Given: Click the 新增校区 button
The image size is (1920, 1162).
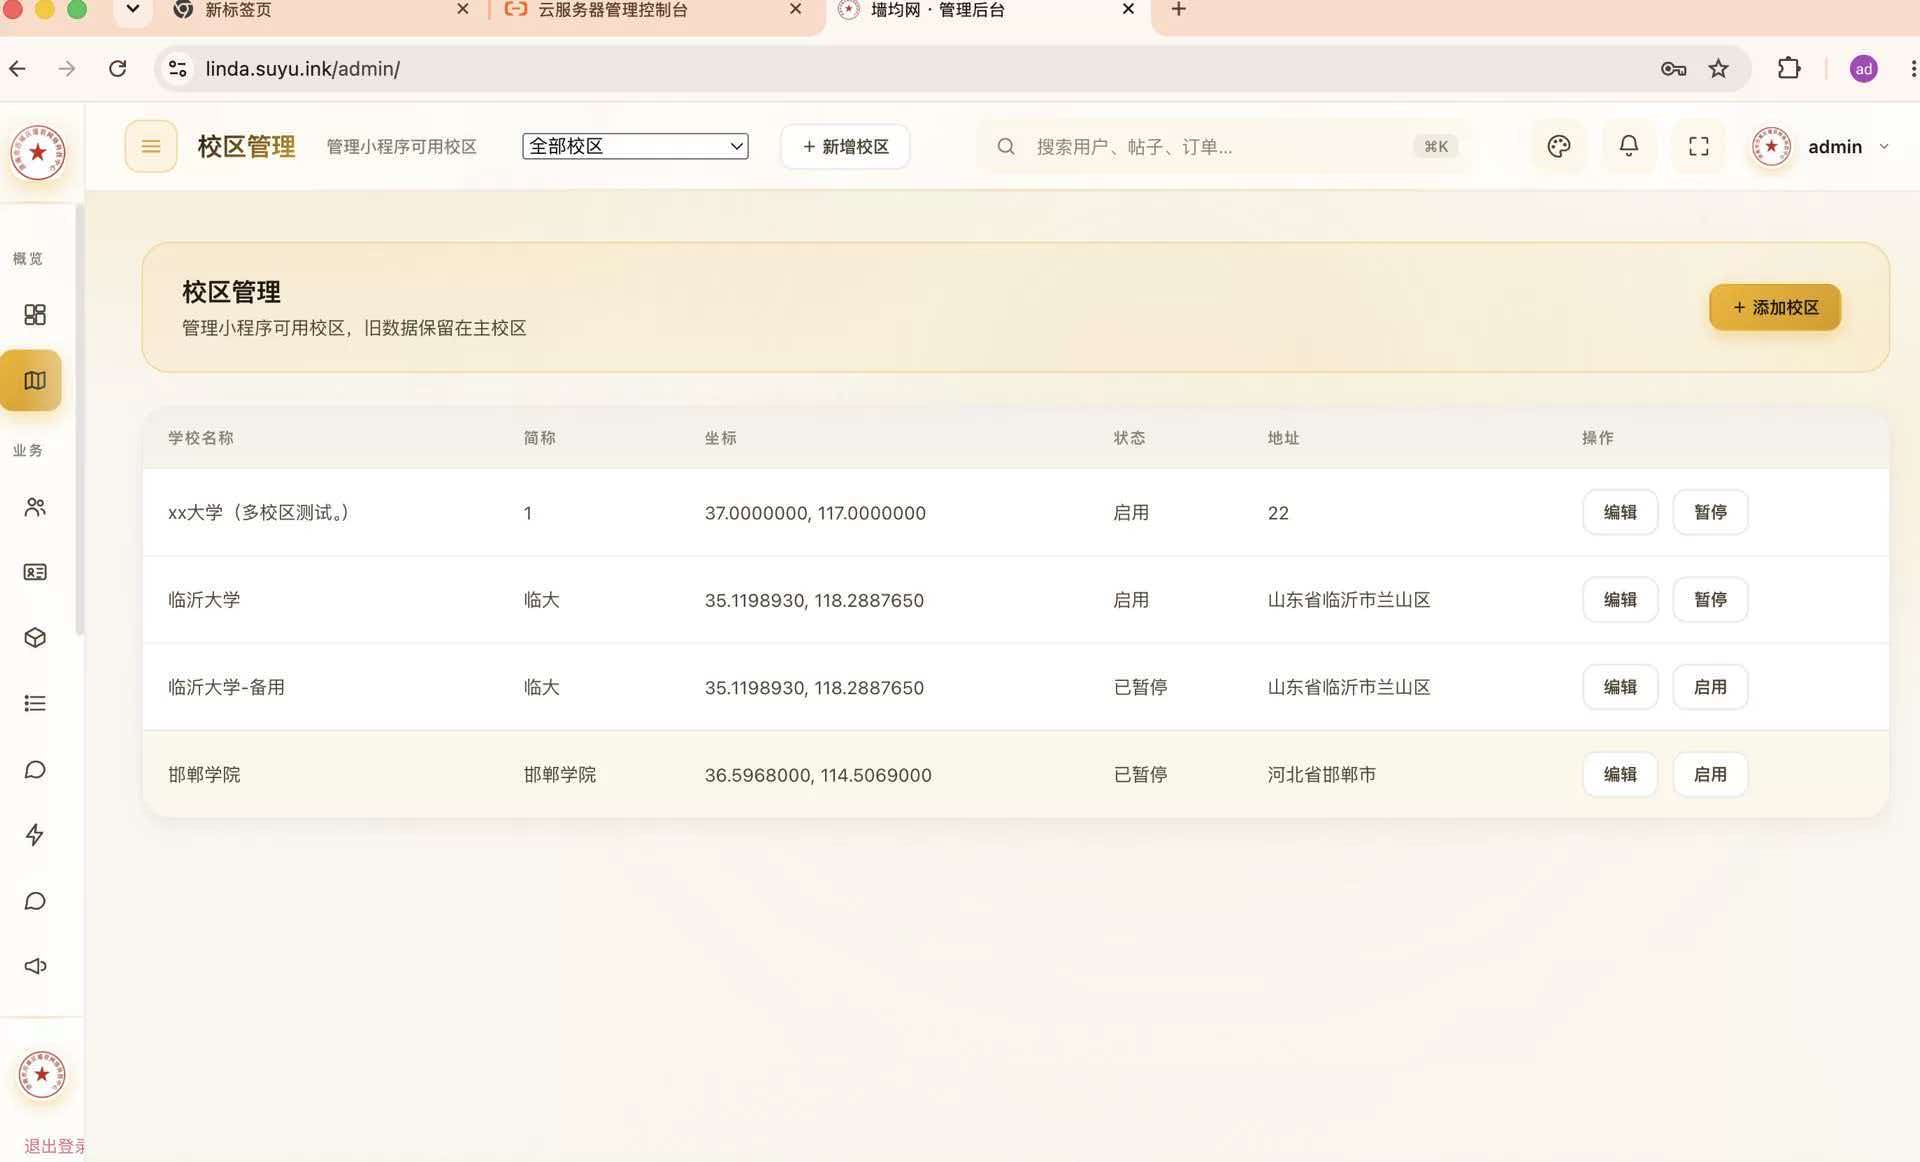Looking at the screenshot, I should pyautogui.click(x=845, y=146).
